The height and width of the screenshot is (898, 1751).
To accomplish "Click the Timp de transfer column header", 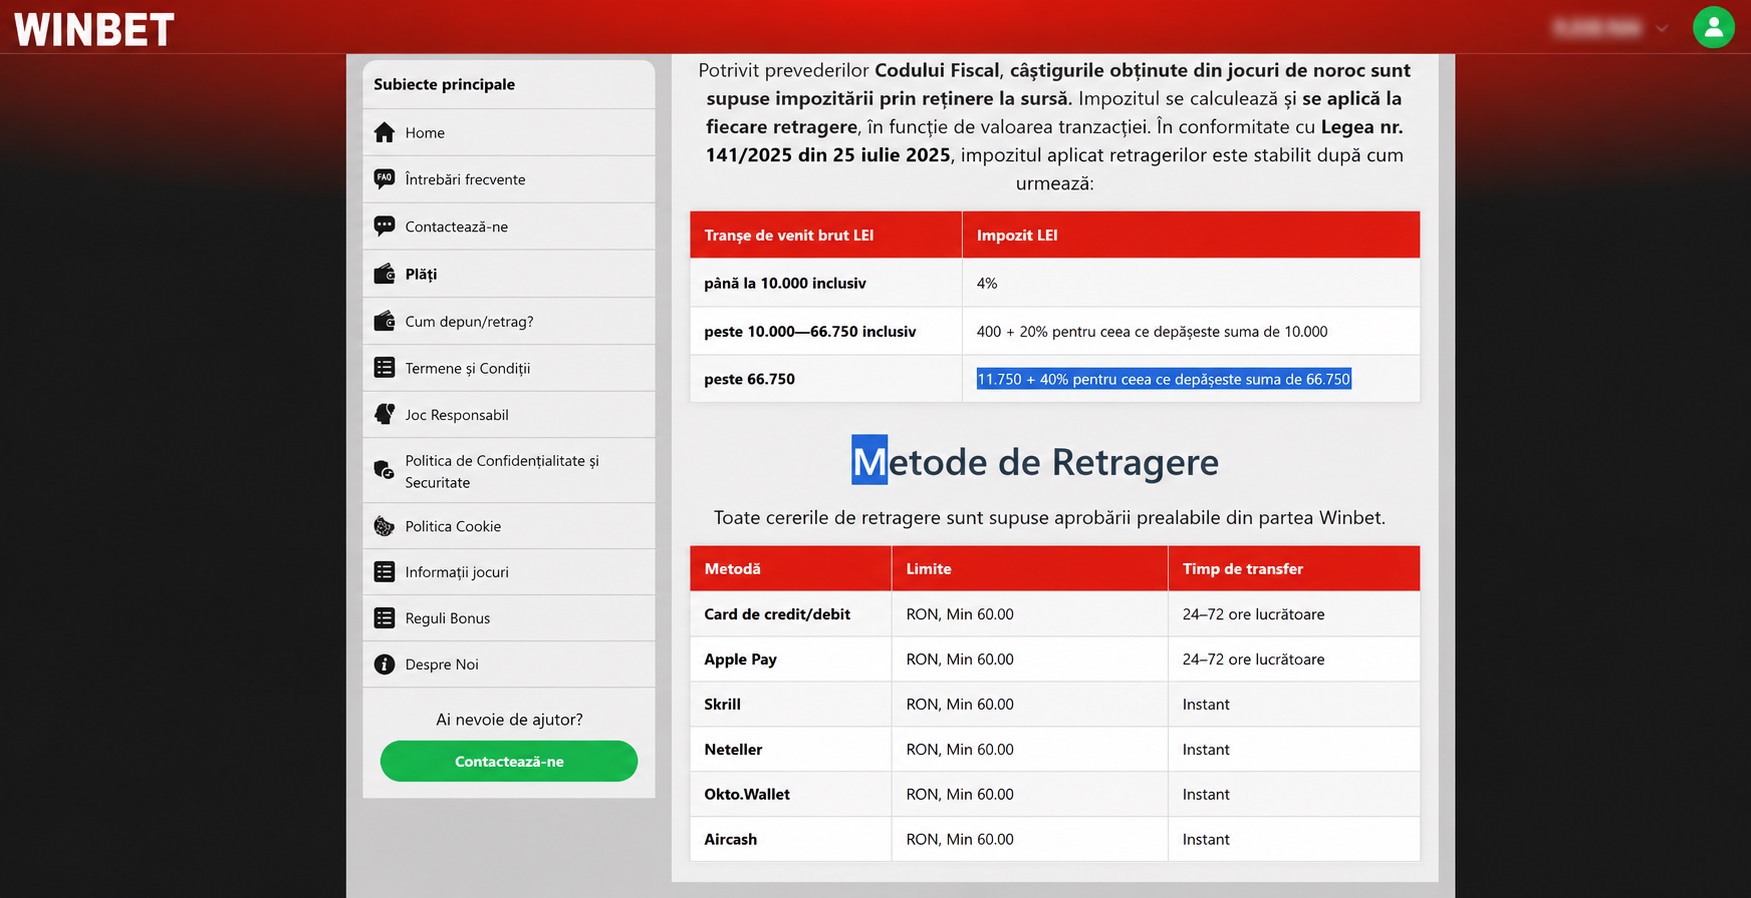I will tap(1294, 569).
